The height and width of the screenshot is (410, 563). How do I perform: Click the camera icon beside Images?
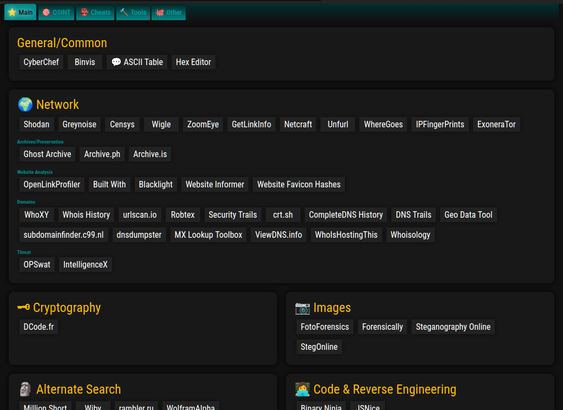tap(302, 308)
